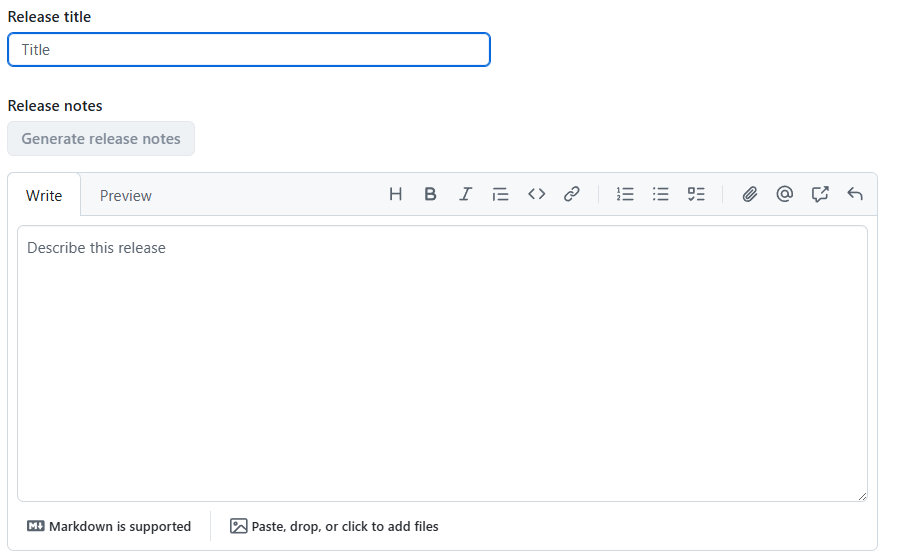
Task: Insert an unordered bullet list
Action: pyautogui.click(x=660, y=194)
